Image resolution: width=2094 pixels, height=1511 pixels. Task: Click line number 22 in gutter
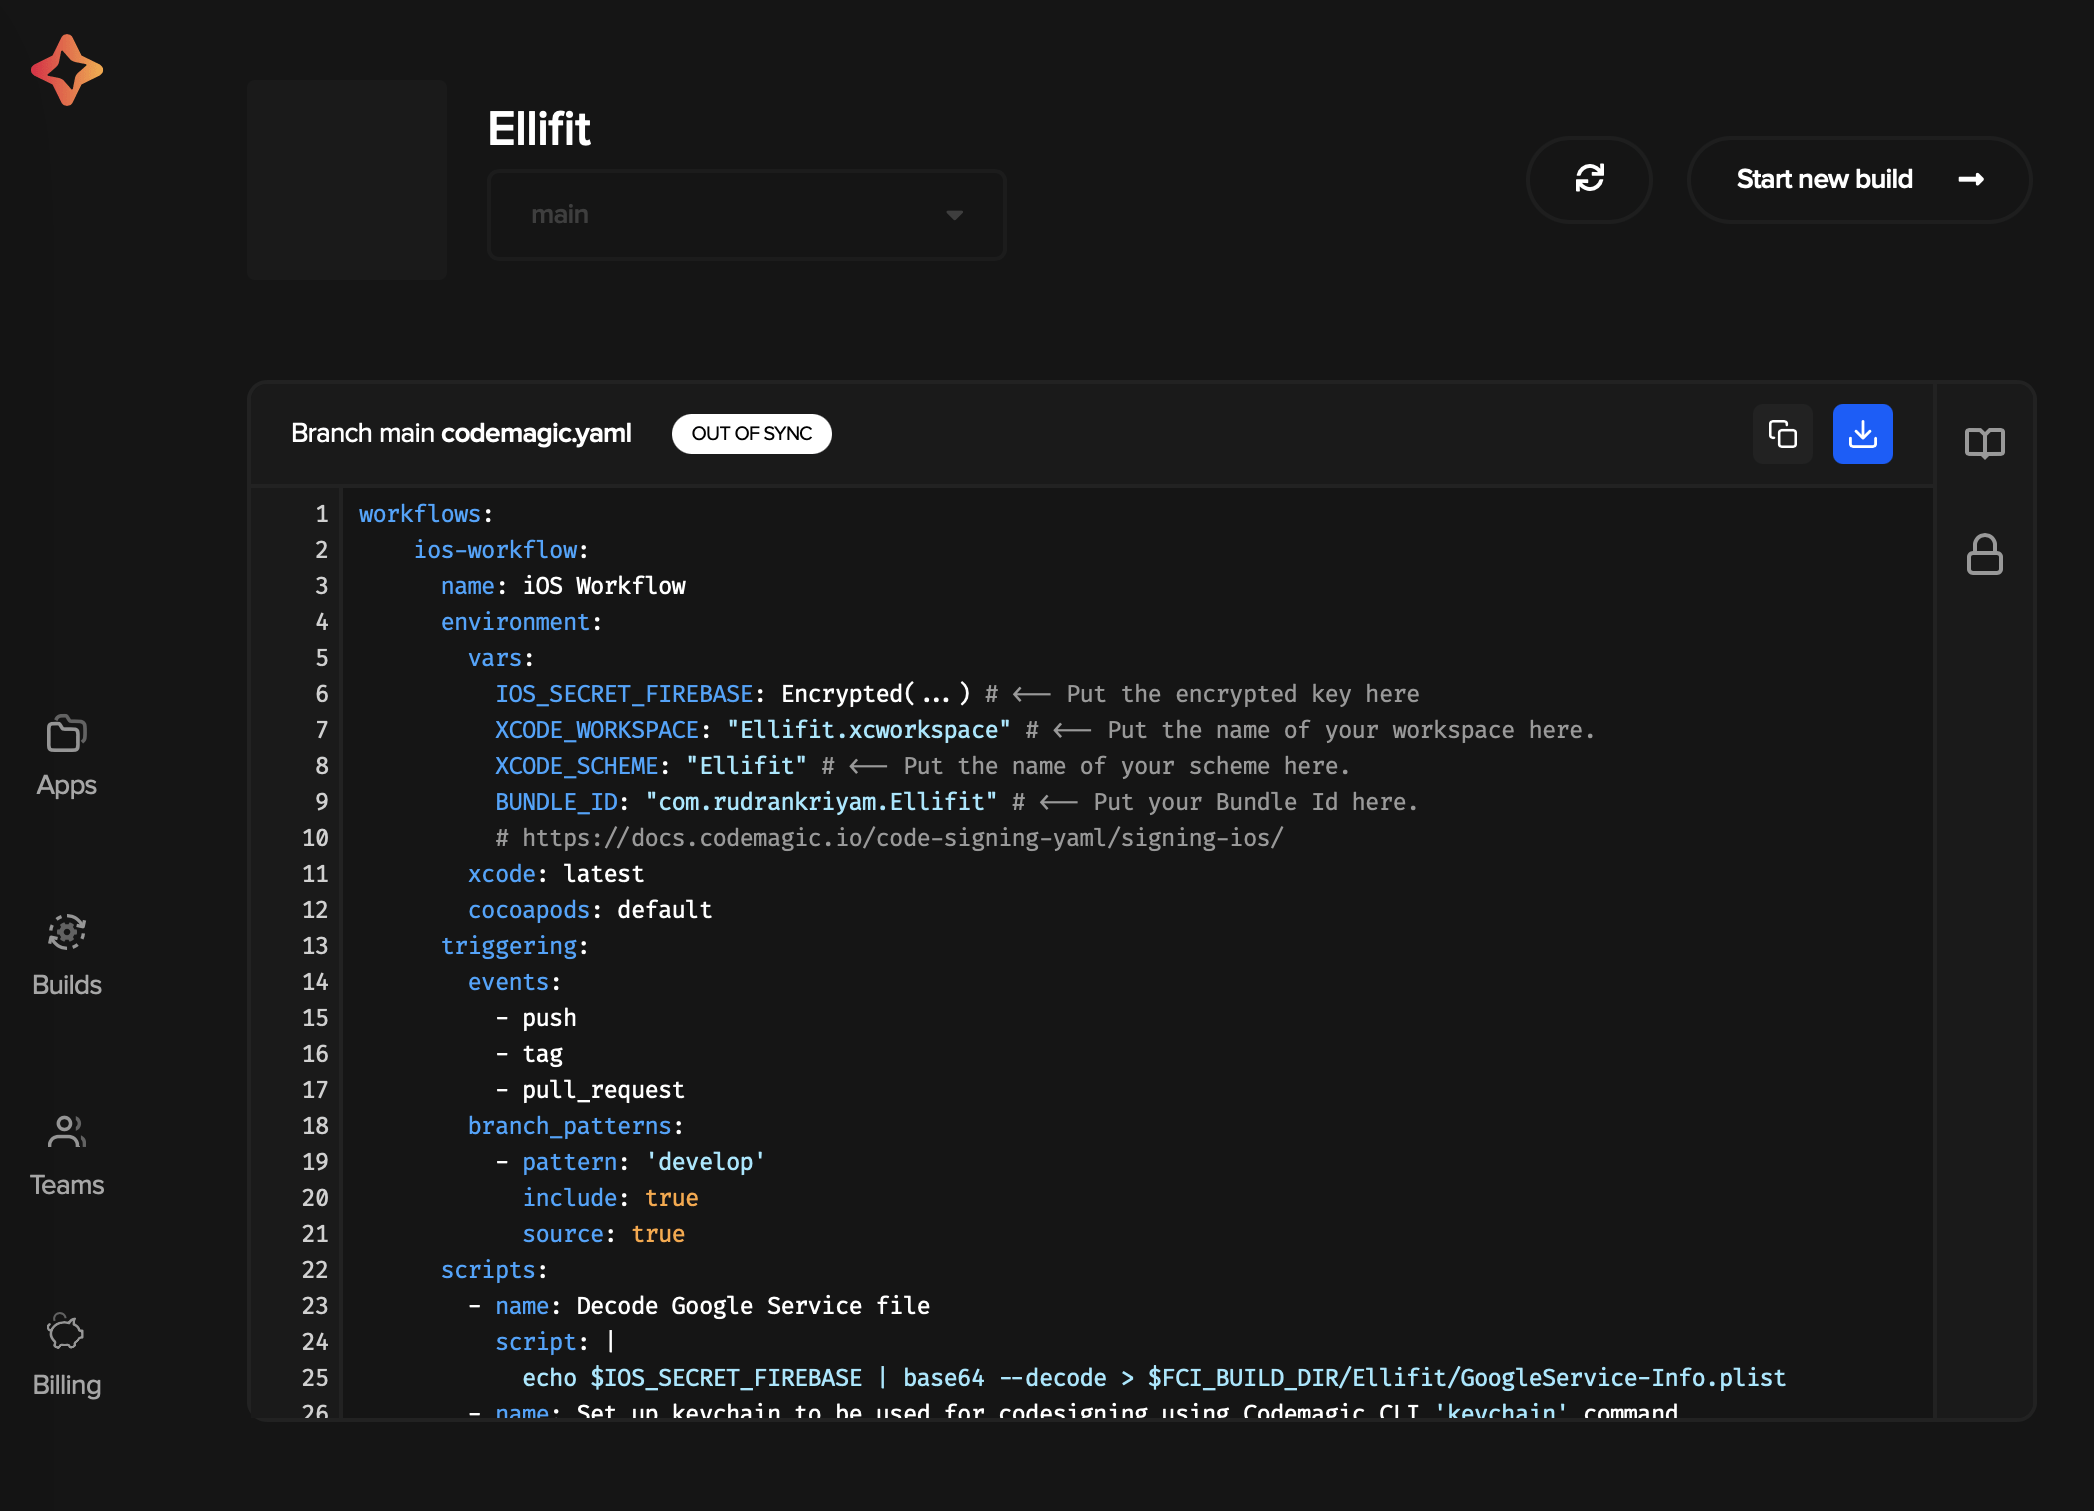pyautogui.click(x=315, y=1270)
